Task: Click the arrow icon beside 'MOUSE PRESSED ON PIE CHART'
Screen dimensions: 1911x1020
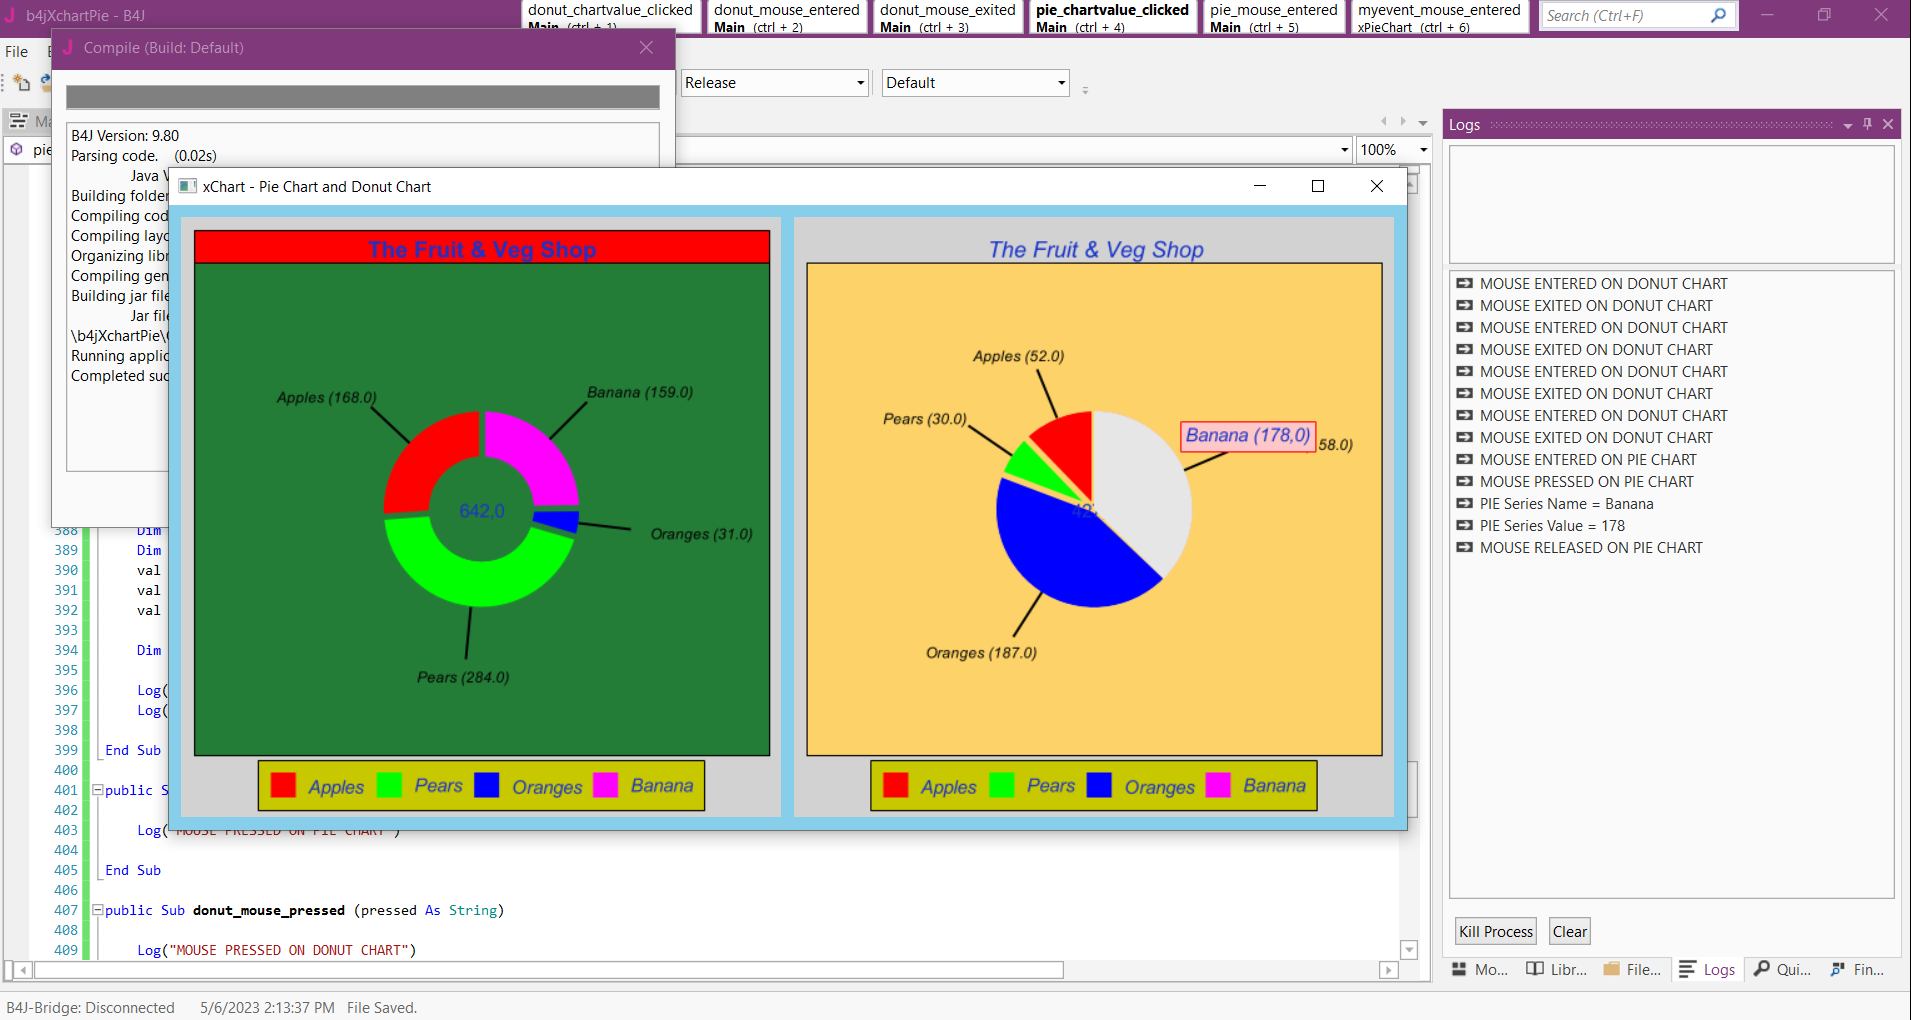Action: [1464, 482]
